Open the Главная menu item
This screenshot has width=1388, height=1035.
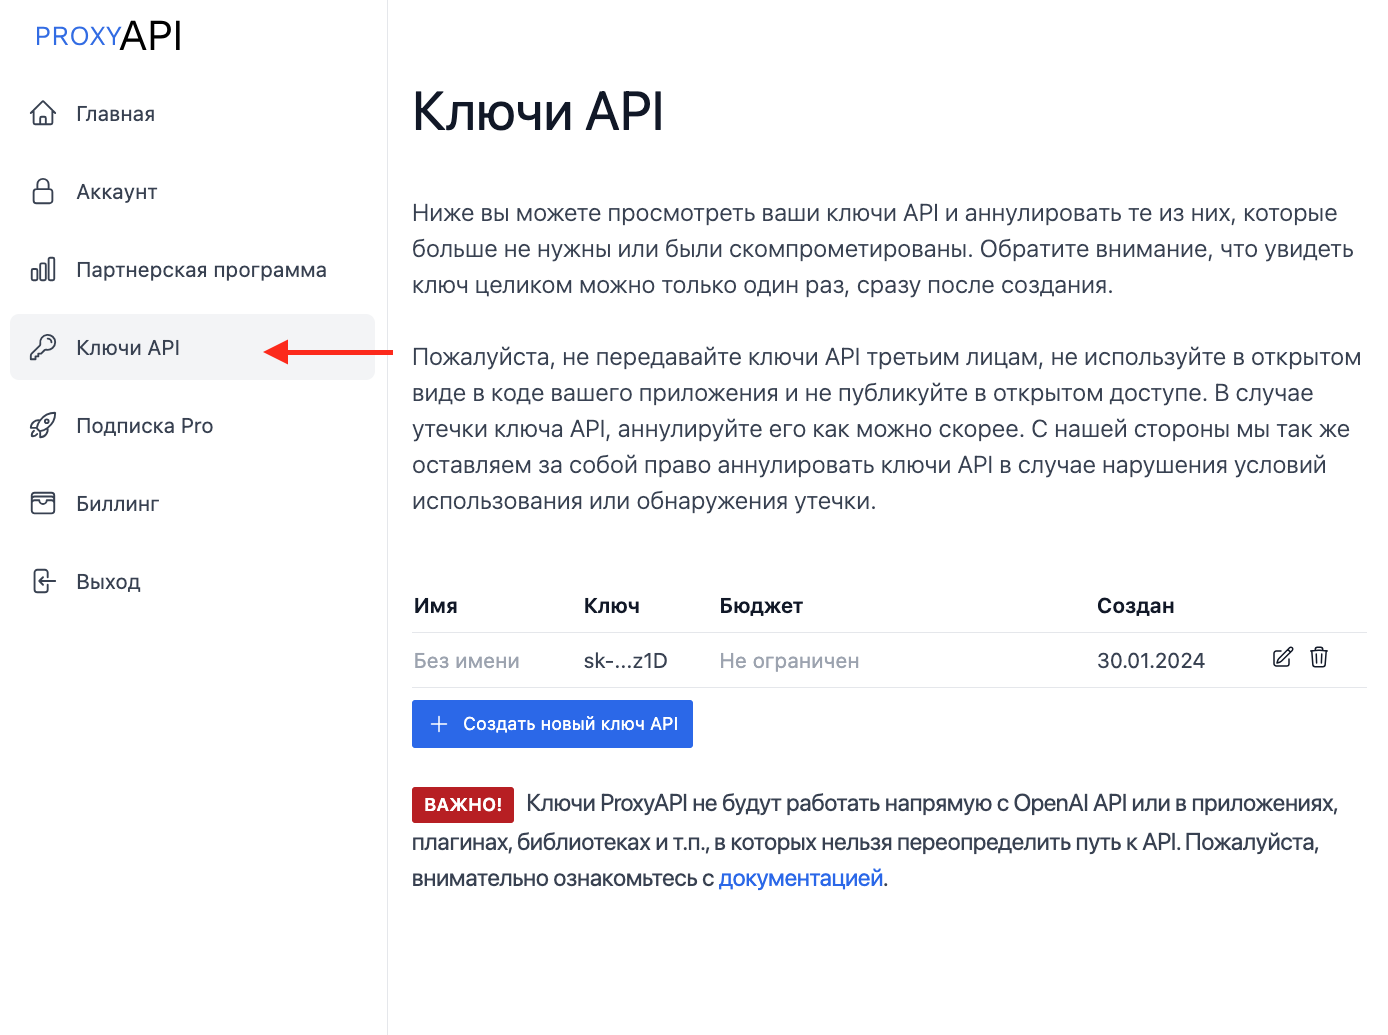point(116,114)
